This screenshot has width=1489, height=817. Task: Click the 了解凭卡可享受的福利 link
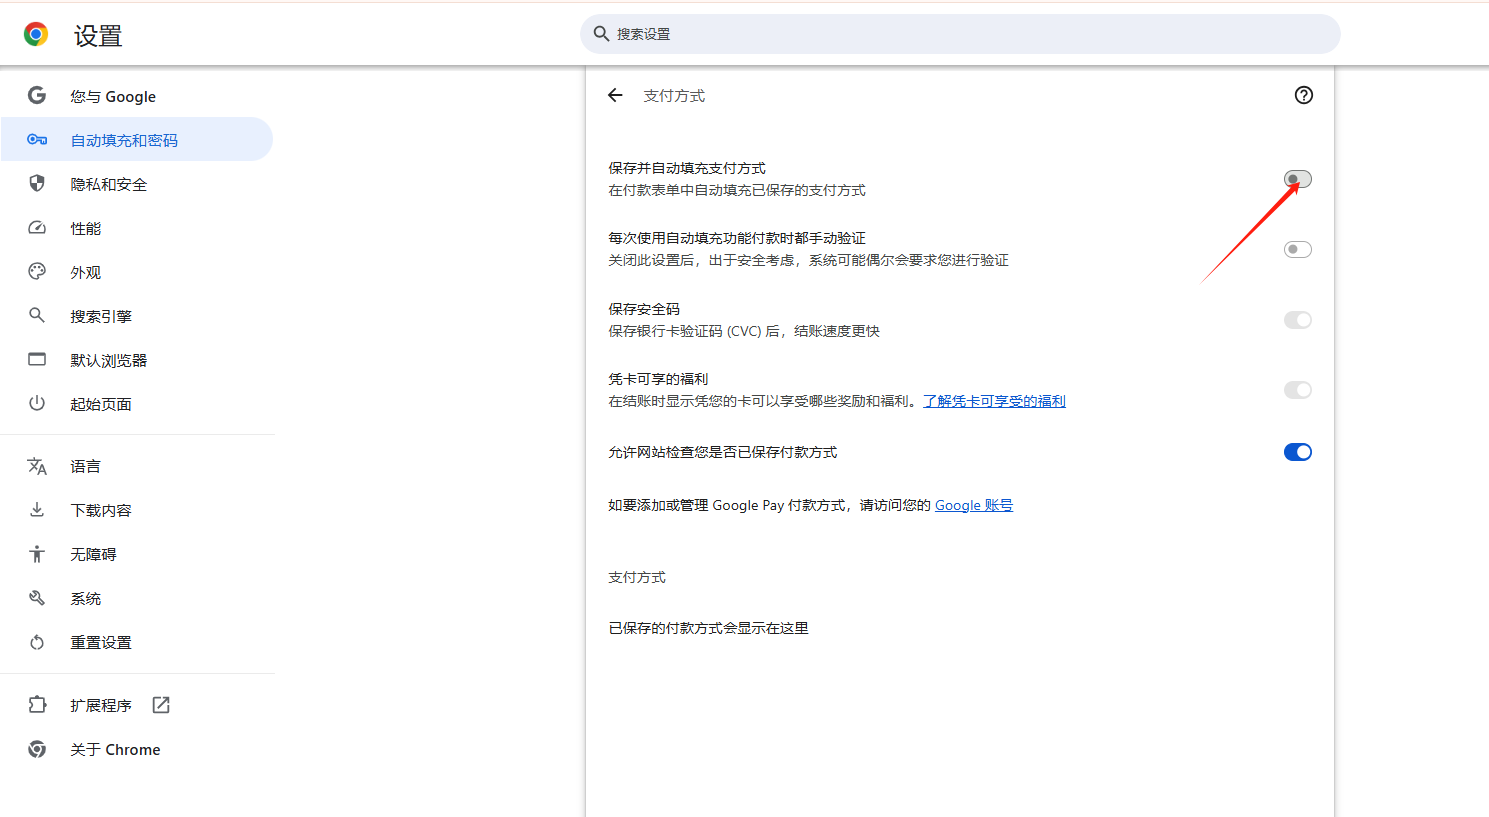(x=994, y=401)
